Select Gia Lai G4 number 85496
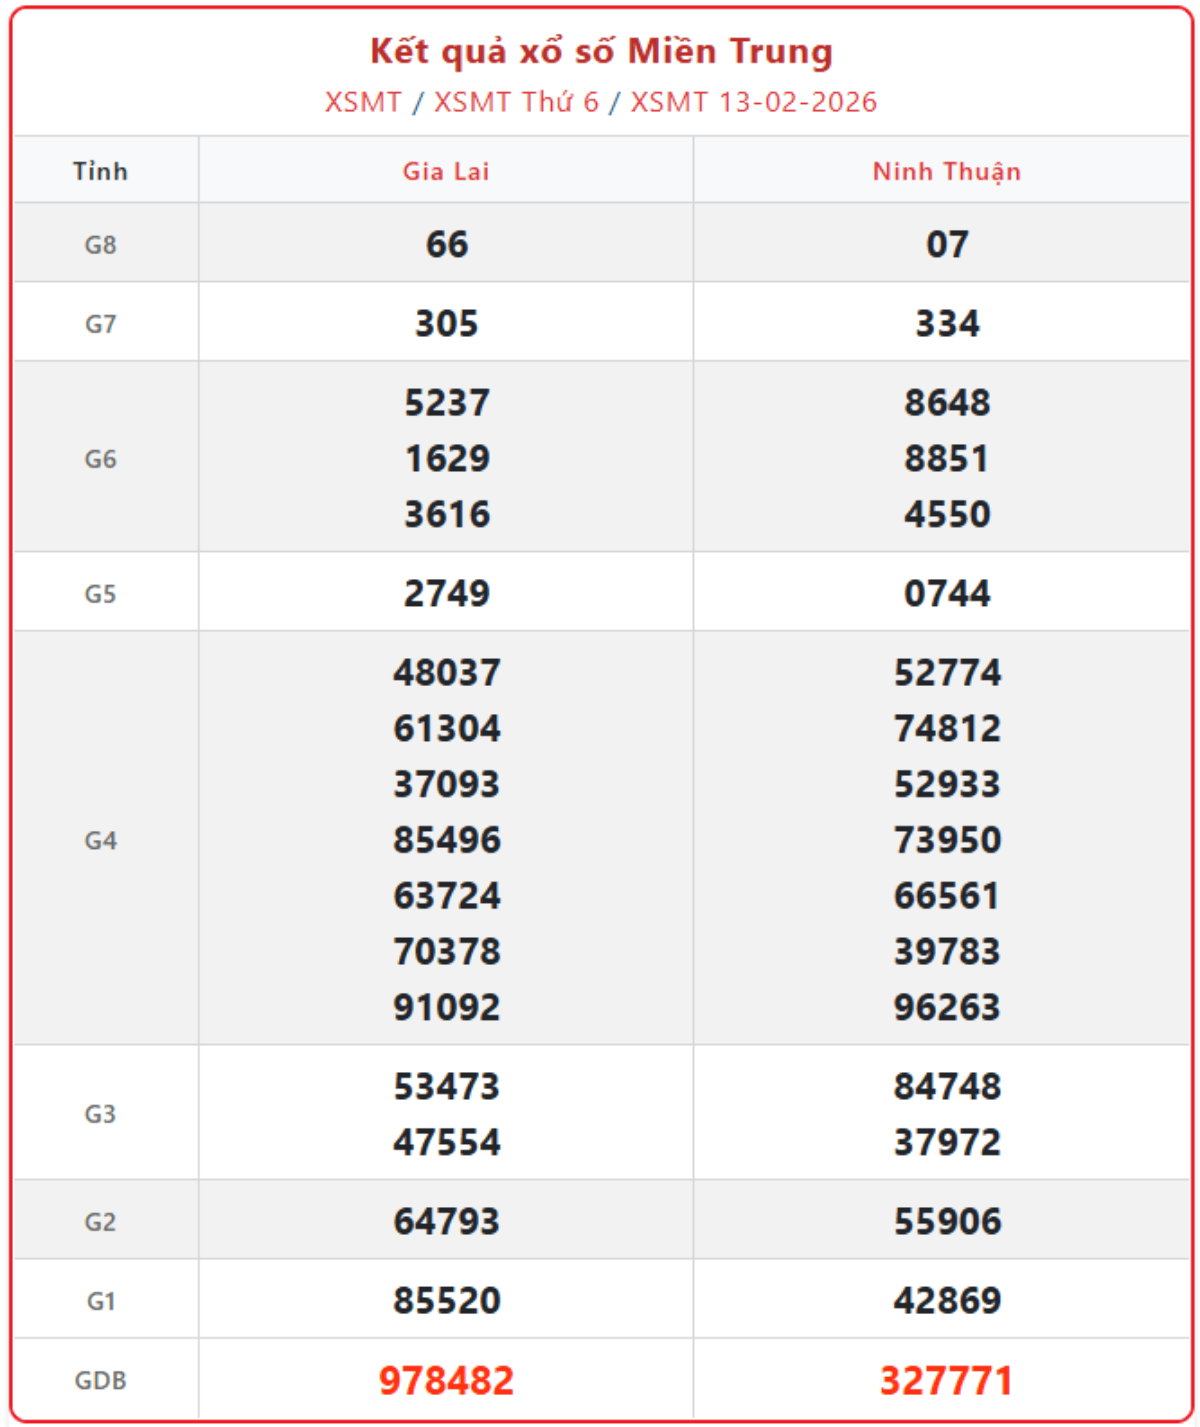Image resolution: width=1200 pixels, height=1427 pixels. click(x=446, y=840)
